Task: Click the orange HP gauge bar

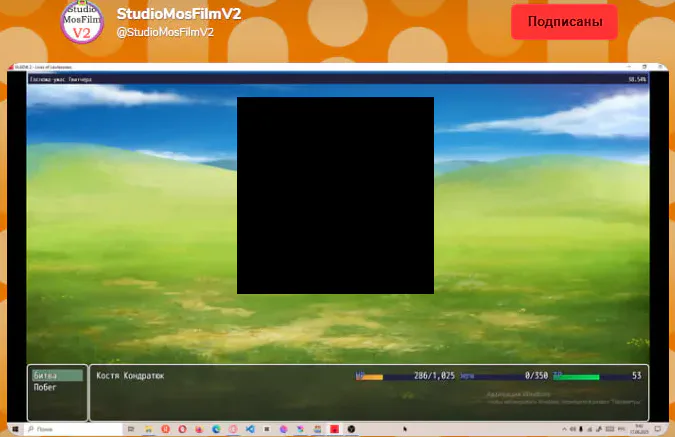Action: (x=369, y=377)
